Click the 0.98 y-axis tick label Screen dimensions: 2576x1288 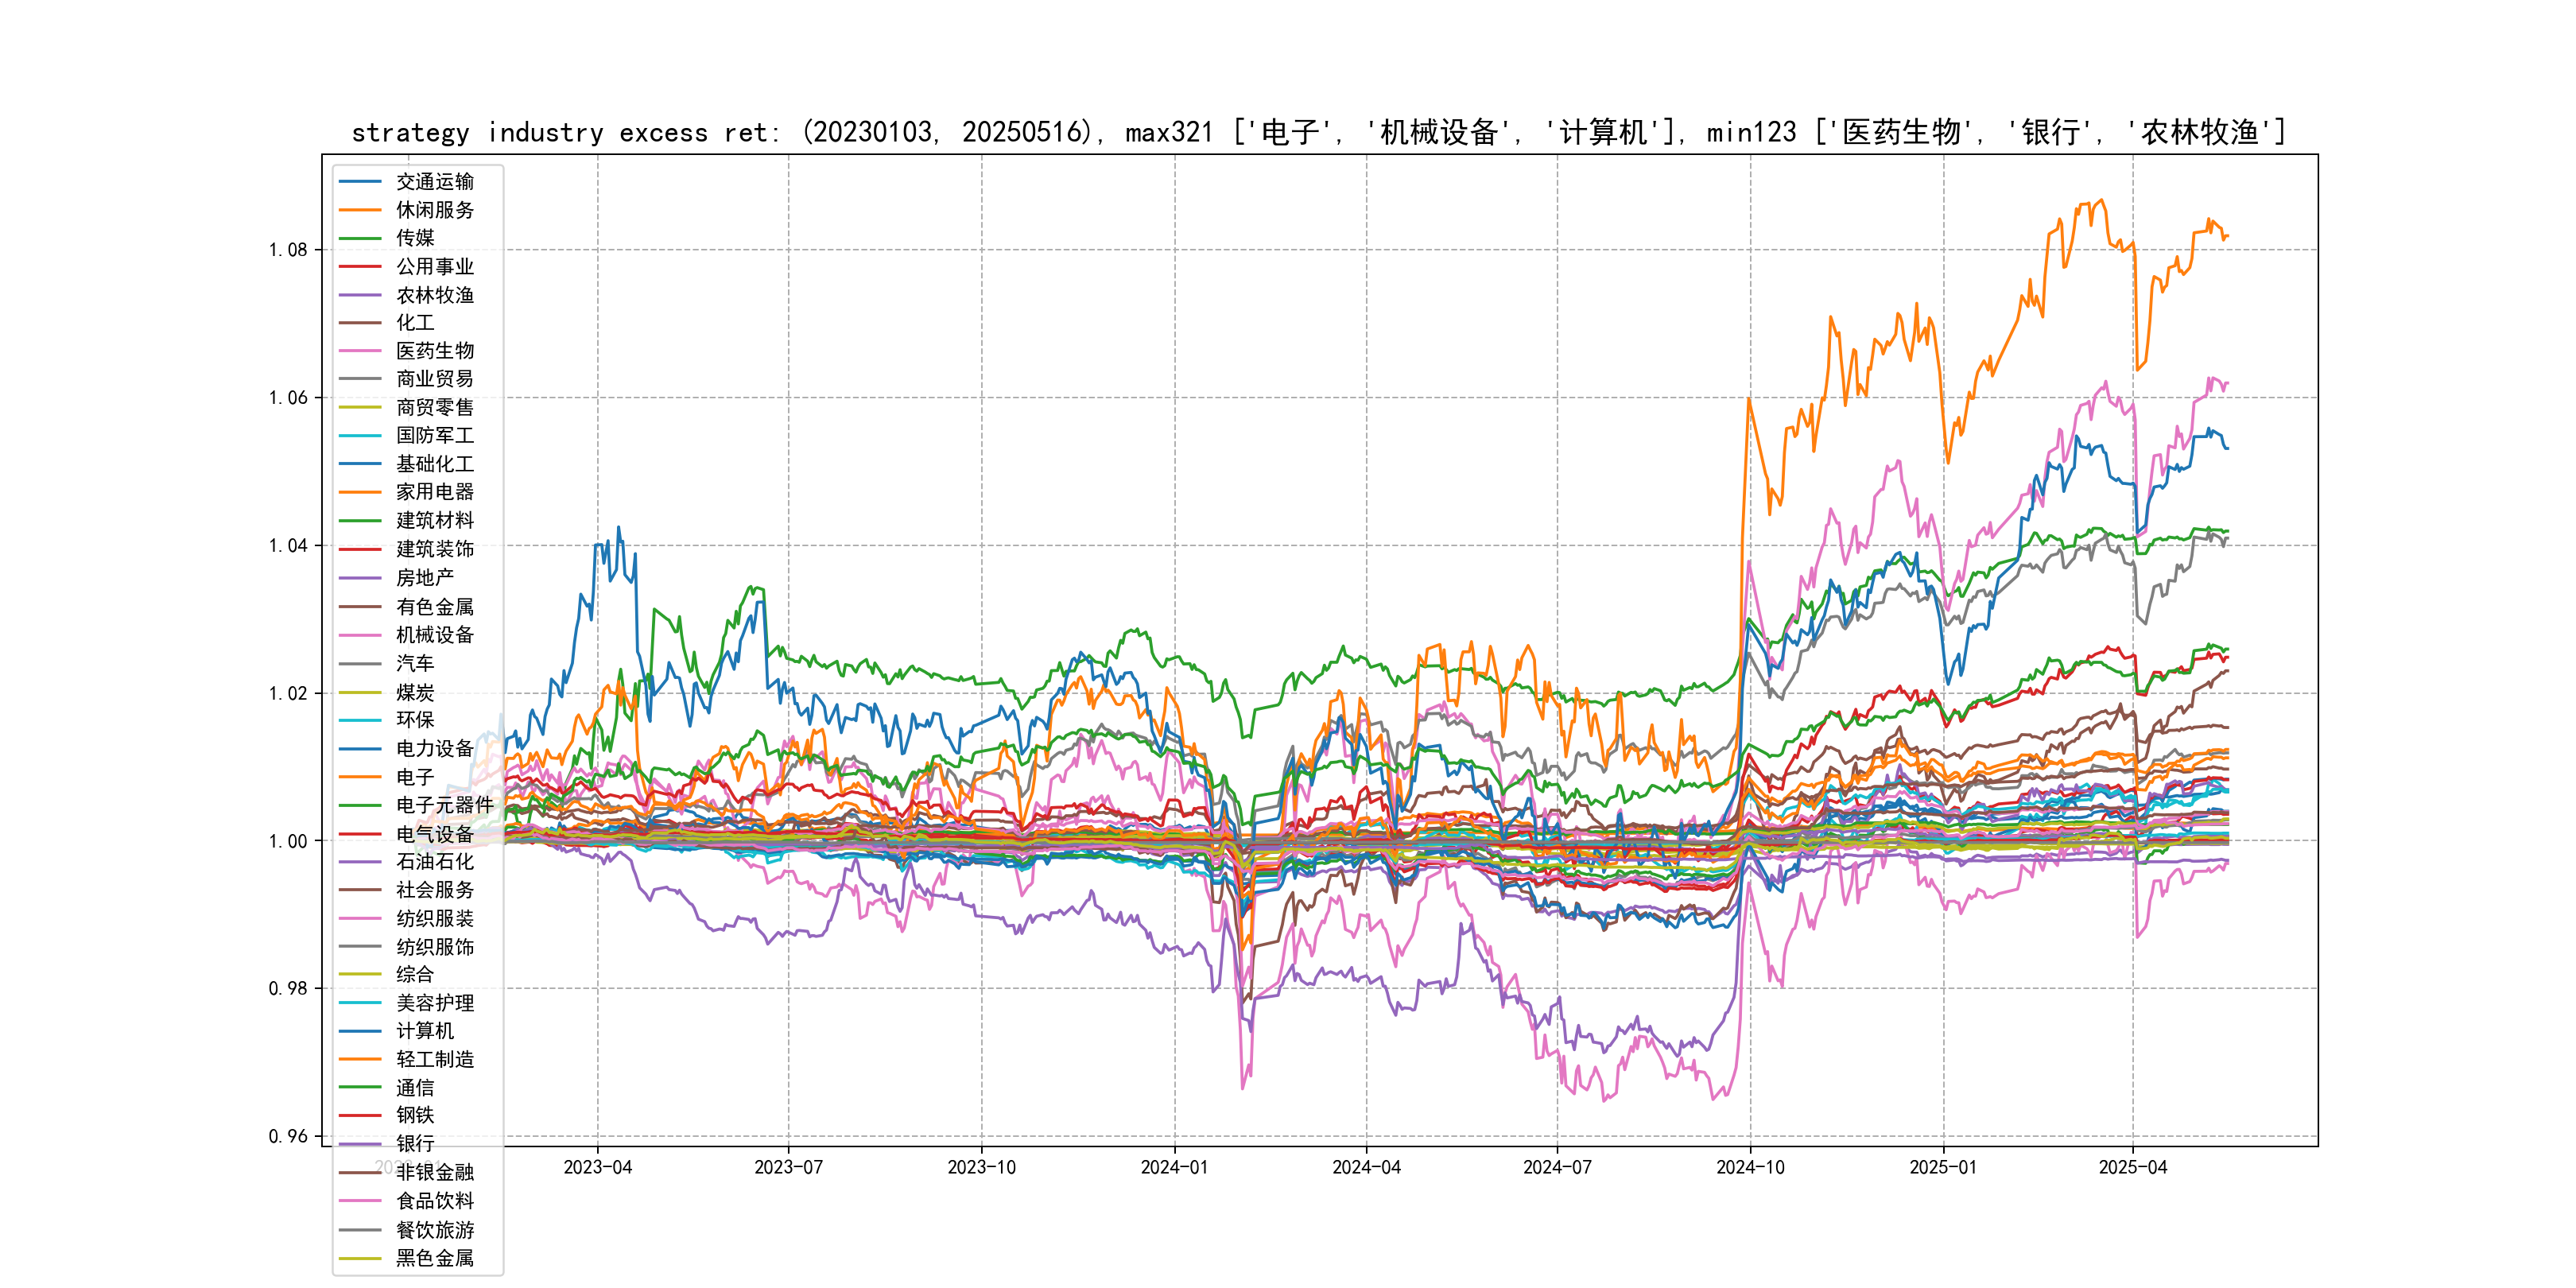[x=288, y=989]
